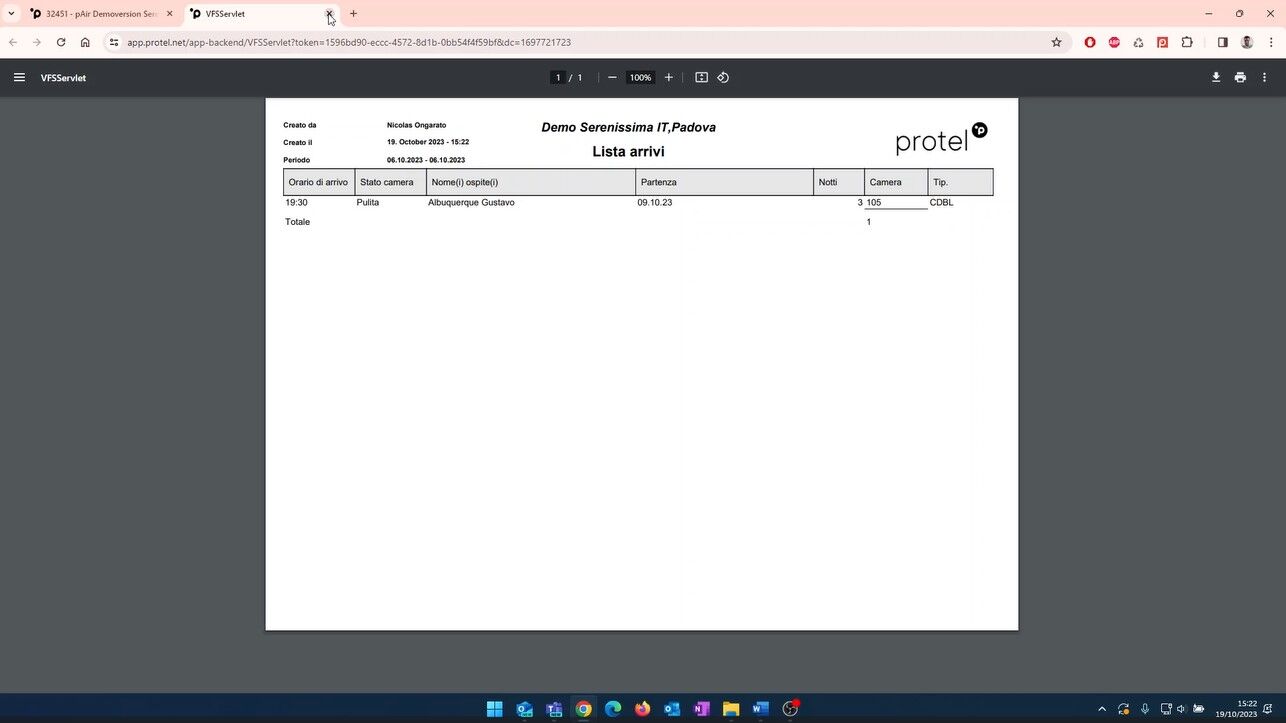Toggle the PDF sidebar hamburger menu
The width and height of the screenshot is (1286, 723).
coord(19,77)
